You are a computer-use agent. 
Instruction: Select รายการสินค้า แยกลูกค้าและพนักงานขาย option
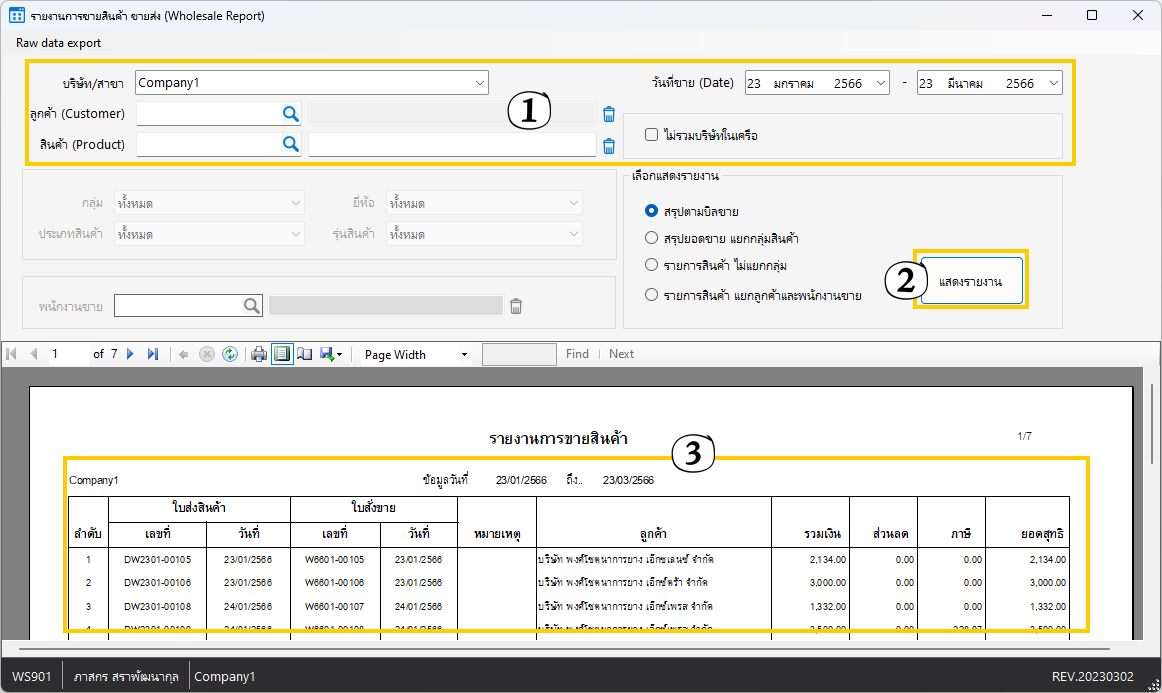652,295
